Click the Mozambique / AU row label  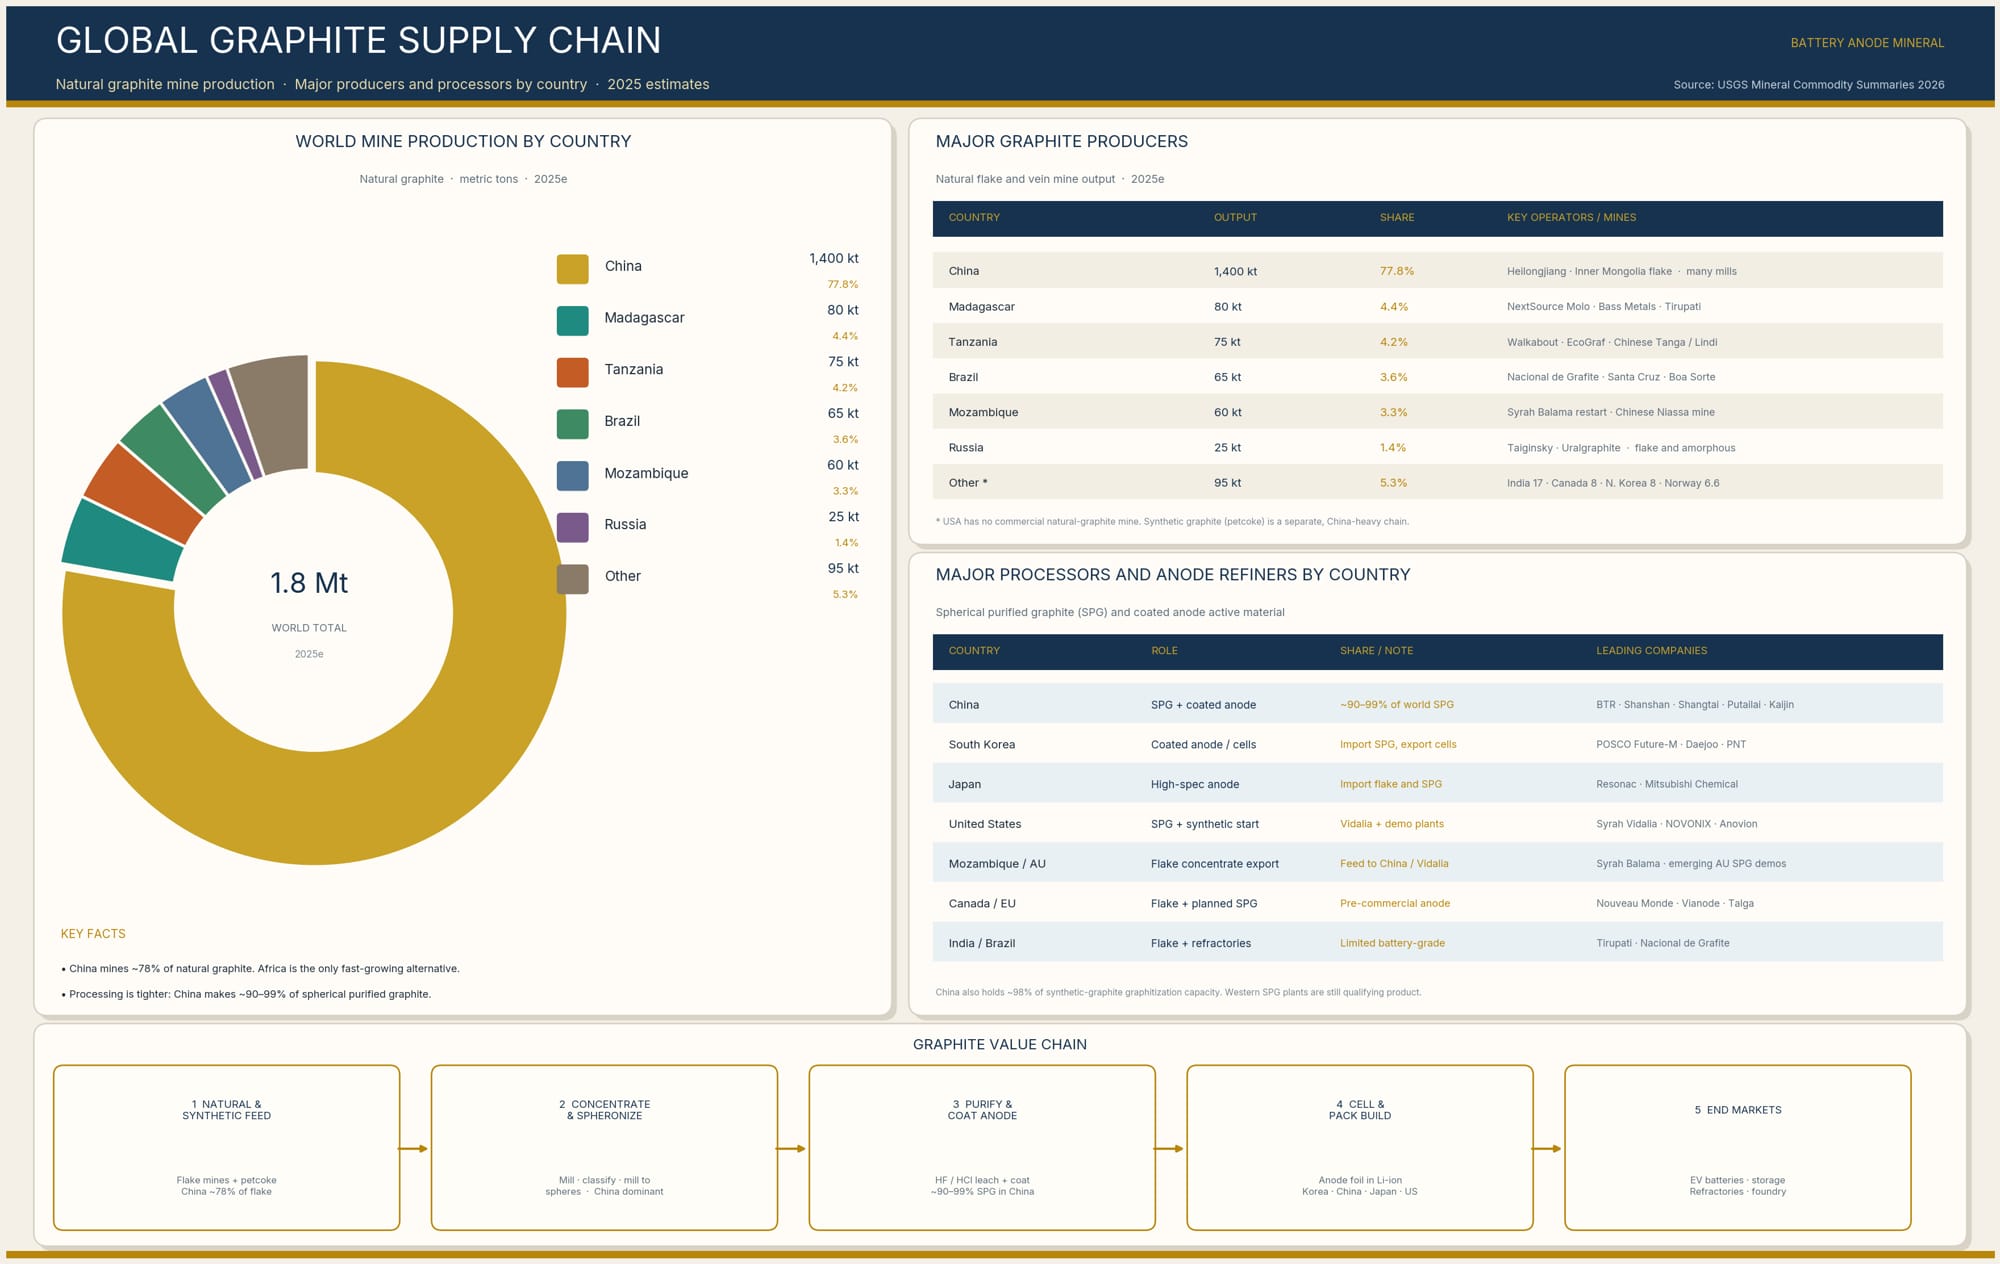tap(996, 864)
